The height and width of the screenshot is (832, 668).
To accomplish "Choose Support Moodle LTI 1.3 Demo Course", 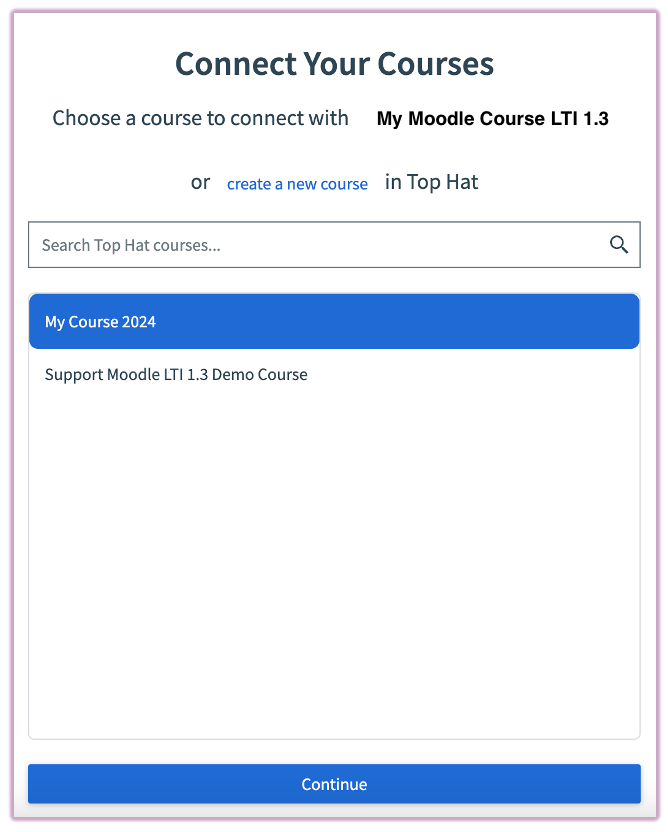I will [x=176, y=375].
